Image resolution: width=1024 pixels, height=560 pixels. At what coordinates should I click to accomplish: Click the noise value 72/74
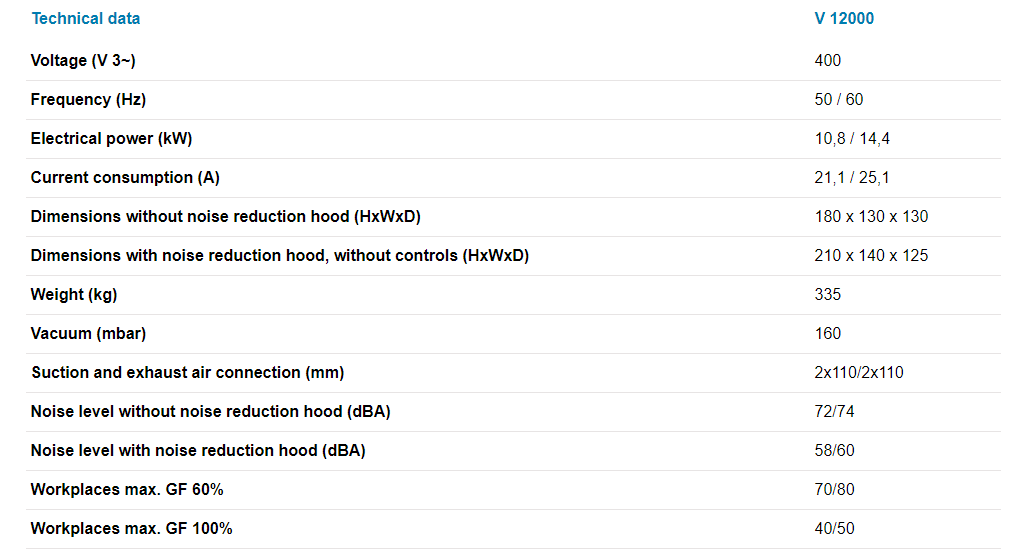tap(835, 411)
